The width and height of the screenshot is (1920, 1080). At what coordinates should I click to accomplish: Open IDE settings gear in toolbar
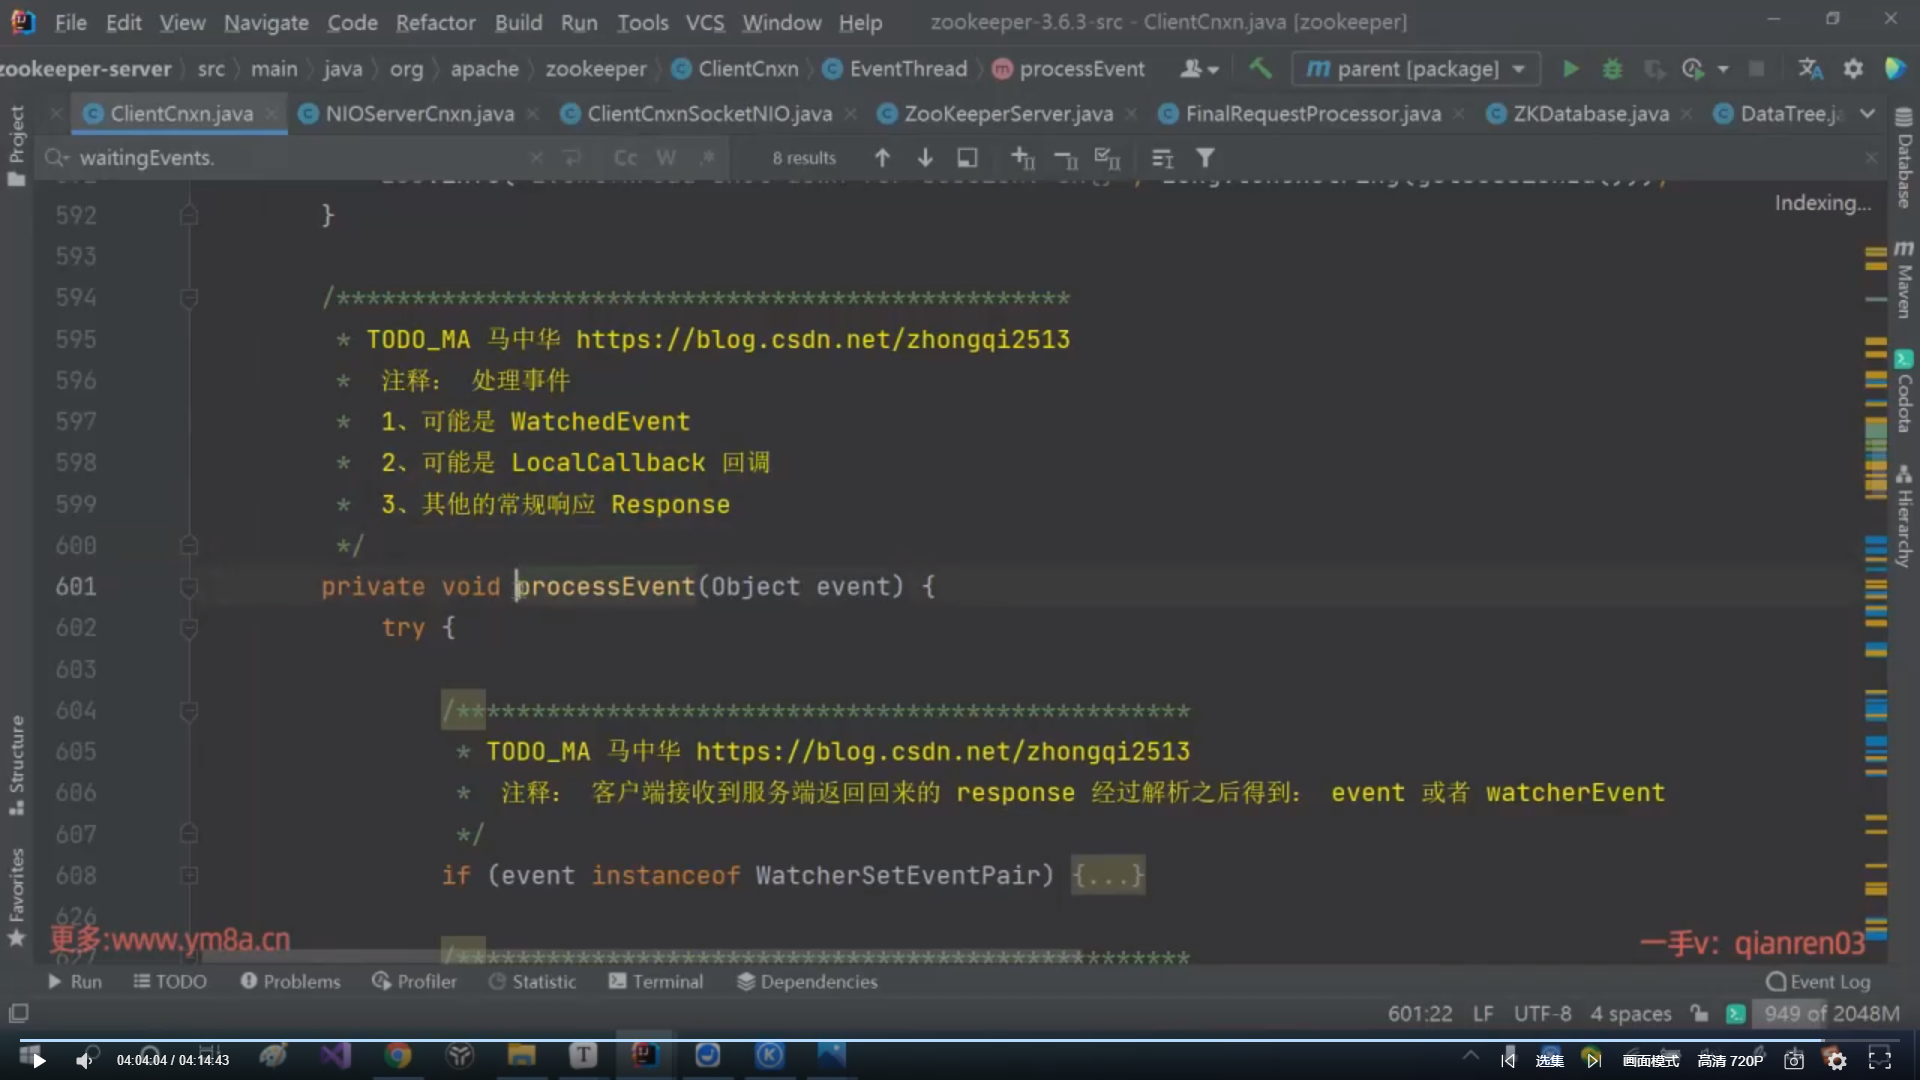coord(1853,69)
